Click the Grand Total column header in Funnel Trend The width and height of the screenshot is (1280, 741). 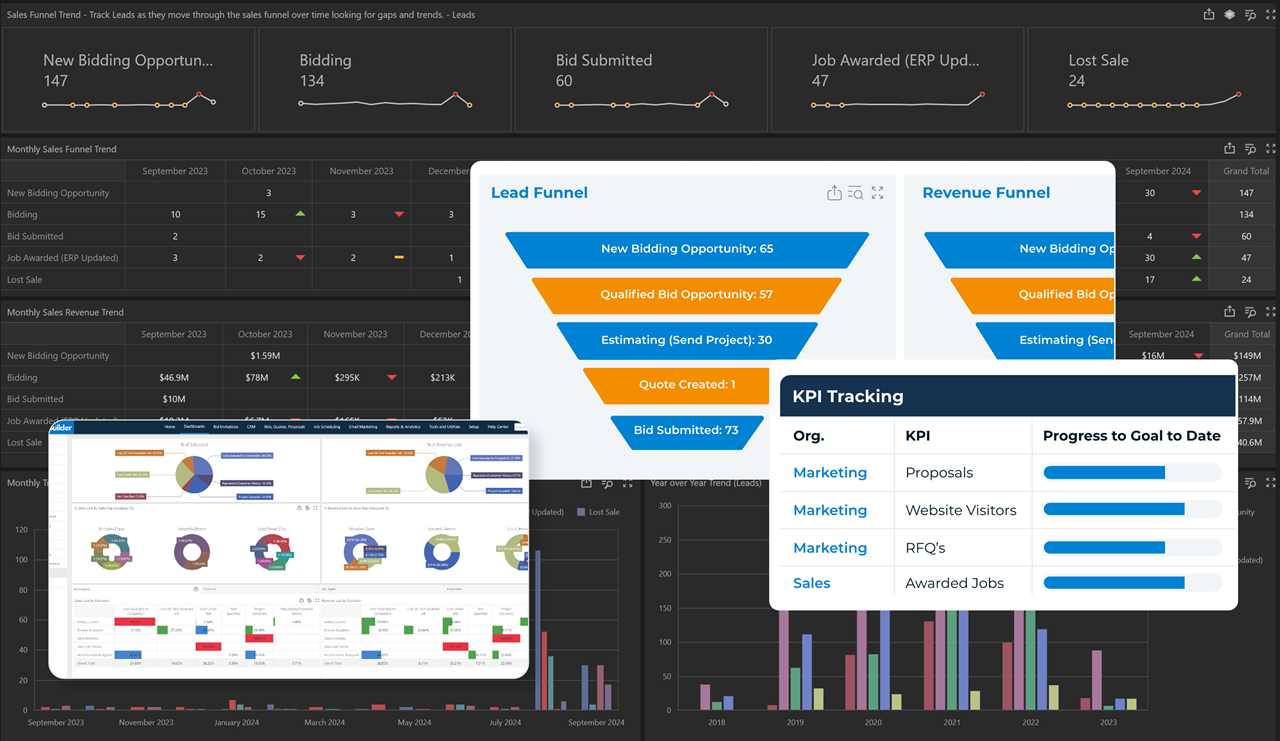(1246, 171)
